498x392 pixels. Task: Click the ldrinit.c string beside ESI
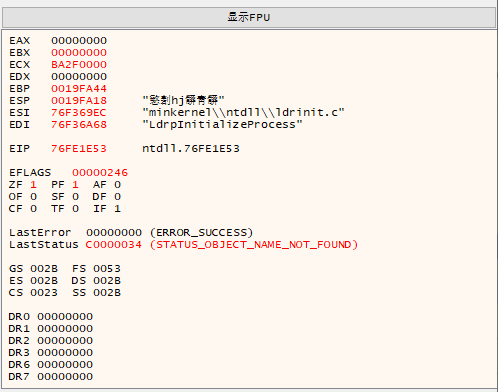(243, 113)
